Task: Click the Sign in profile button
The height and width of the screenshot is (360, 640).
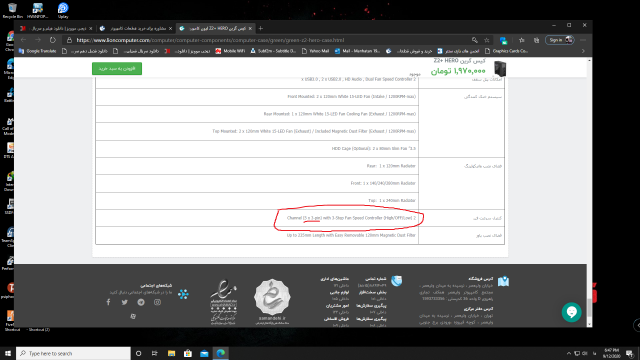Action: coord(560,40)
